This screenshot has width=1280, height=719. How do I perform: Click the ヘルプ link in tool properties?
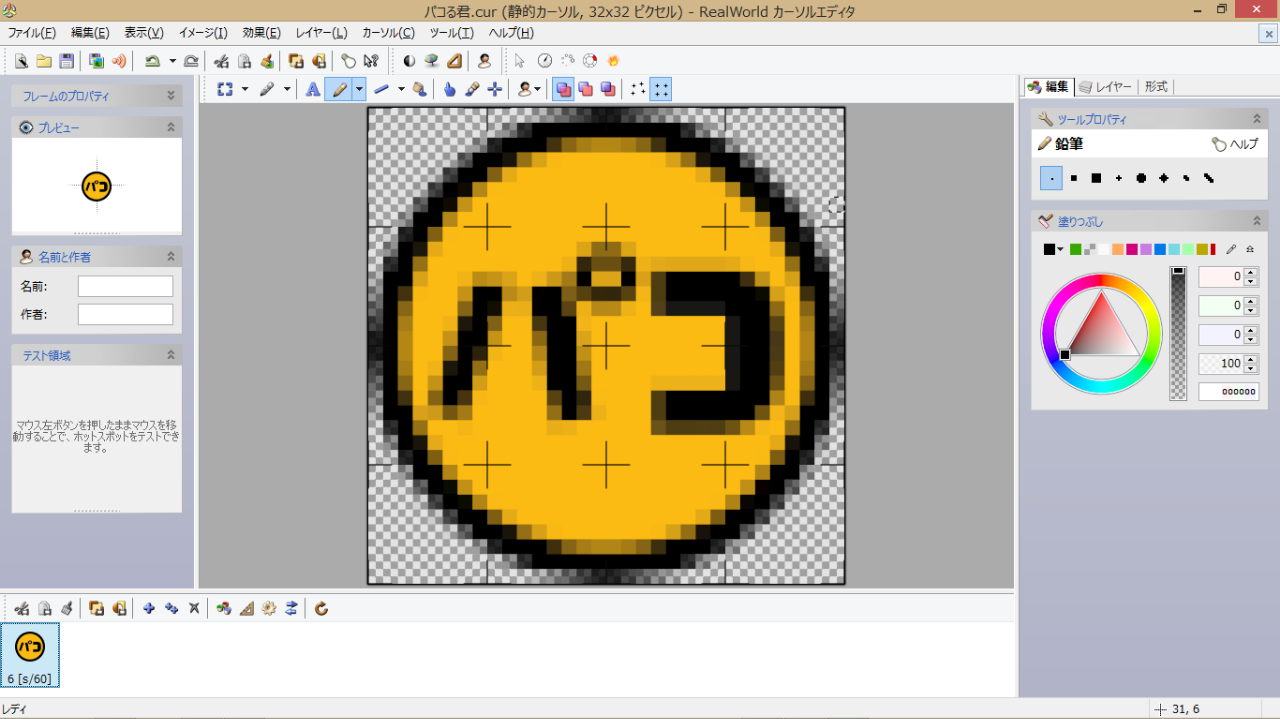(x=1235, y=144)
